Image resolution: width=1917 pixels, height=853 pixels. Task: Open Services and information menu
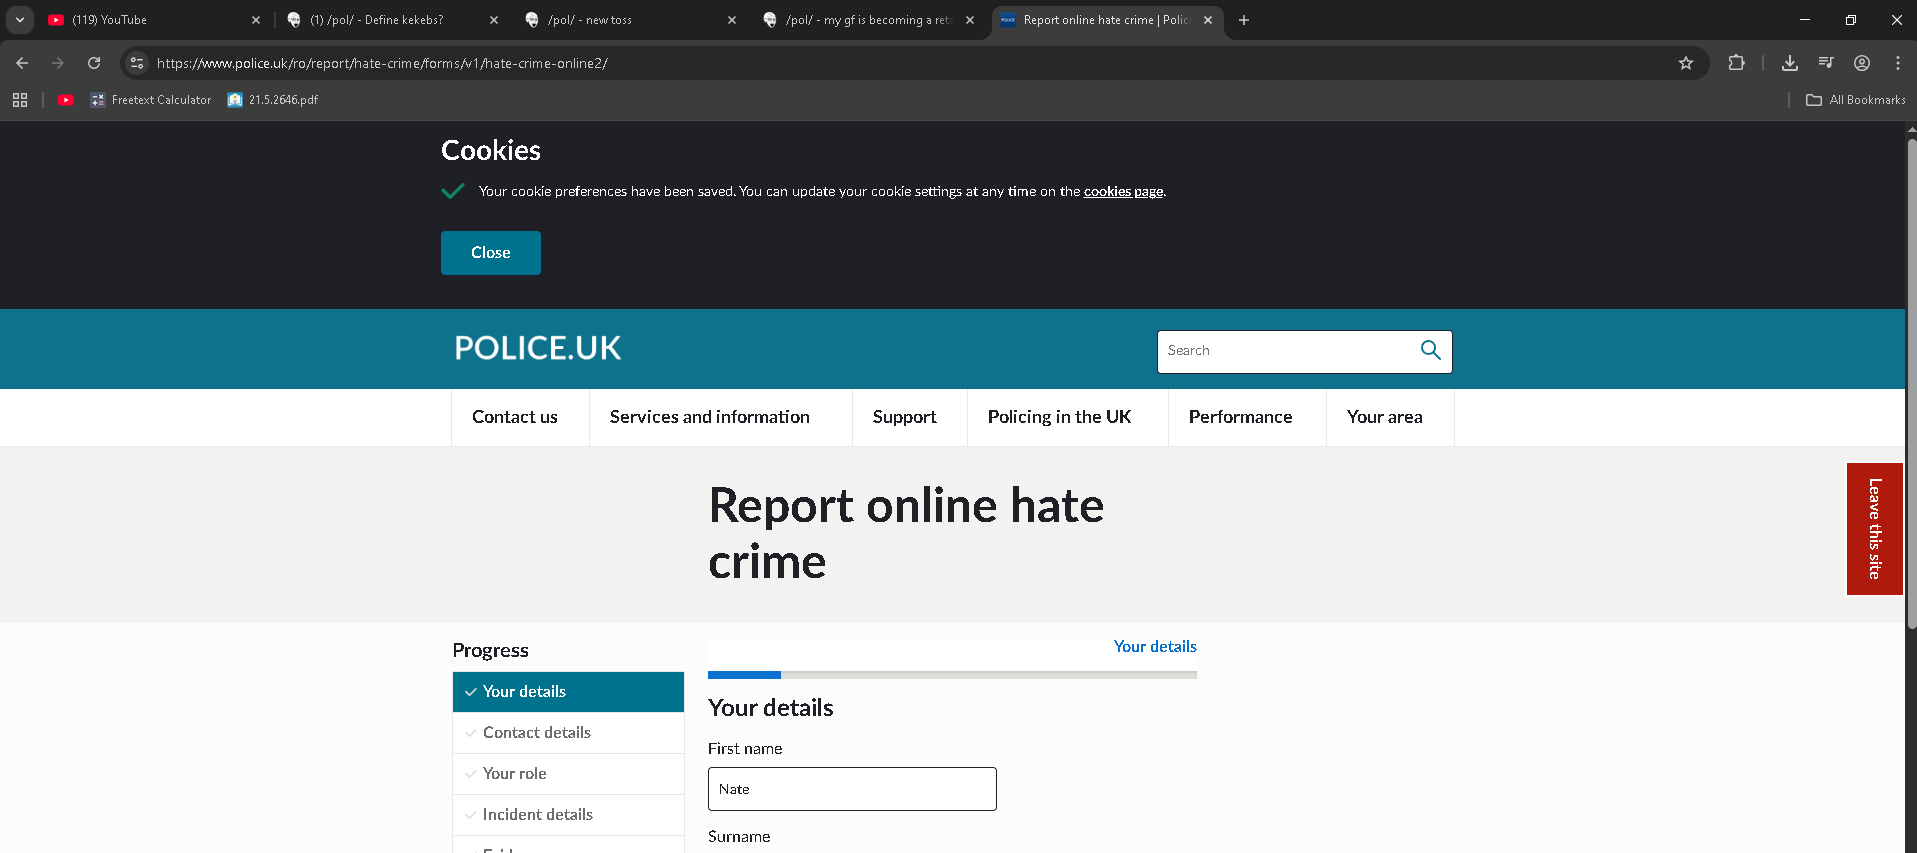coord(710,417)
